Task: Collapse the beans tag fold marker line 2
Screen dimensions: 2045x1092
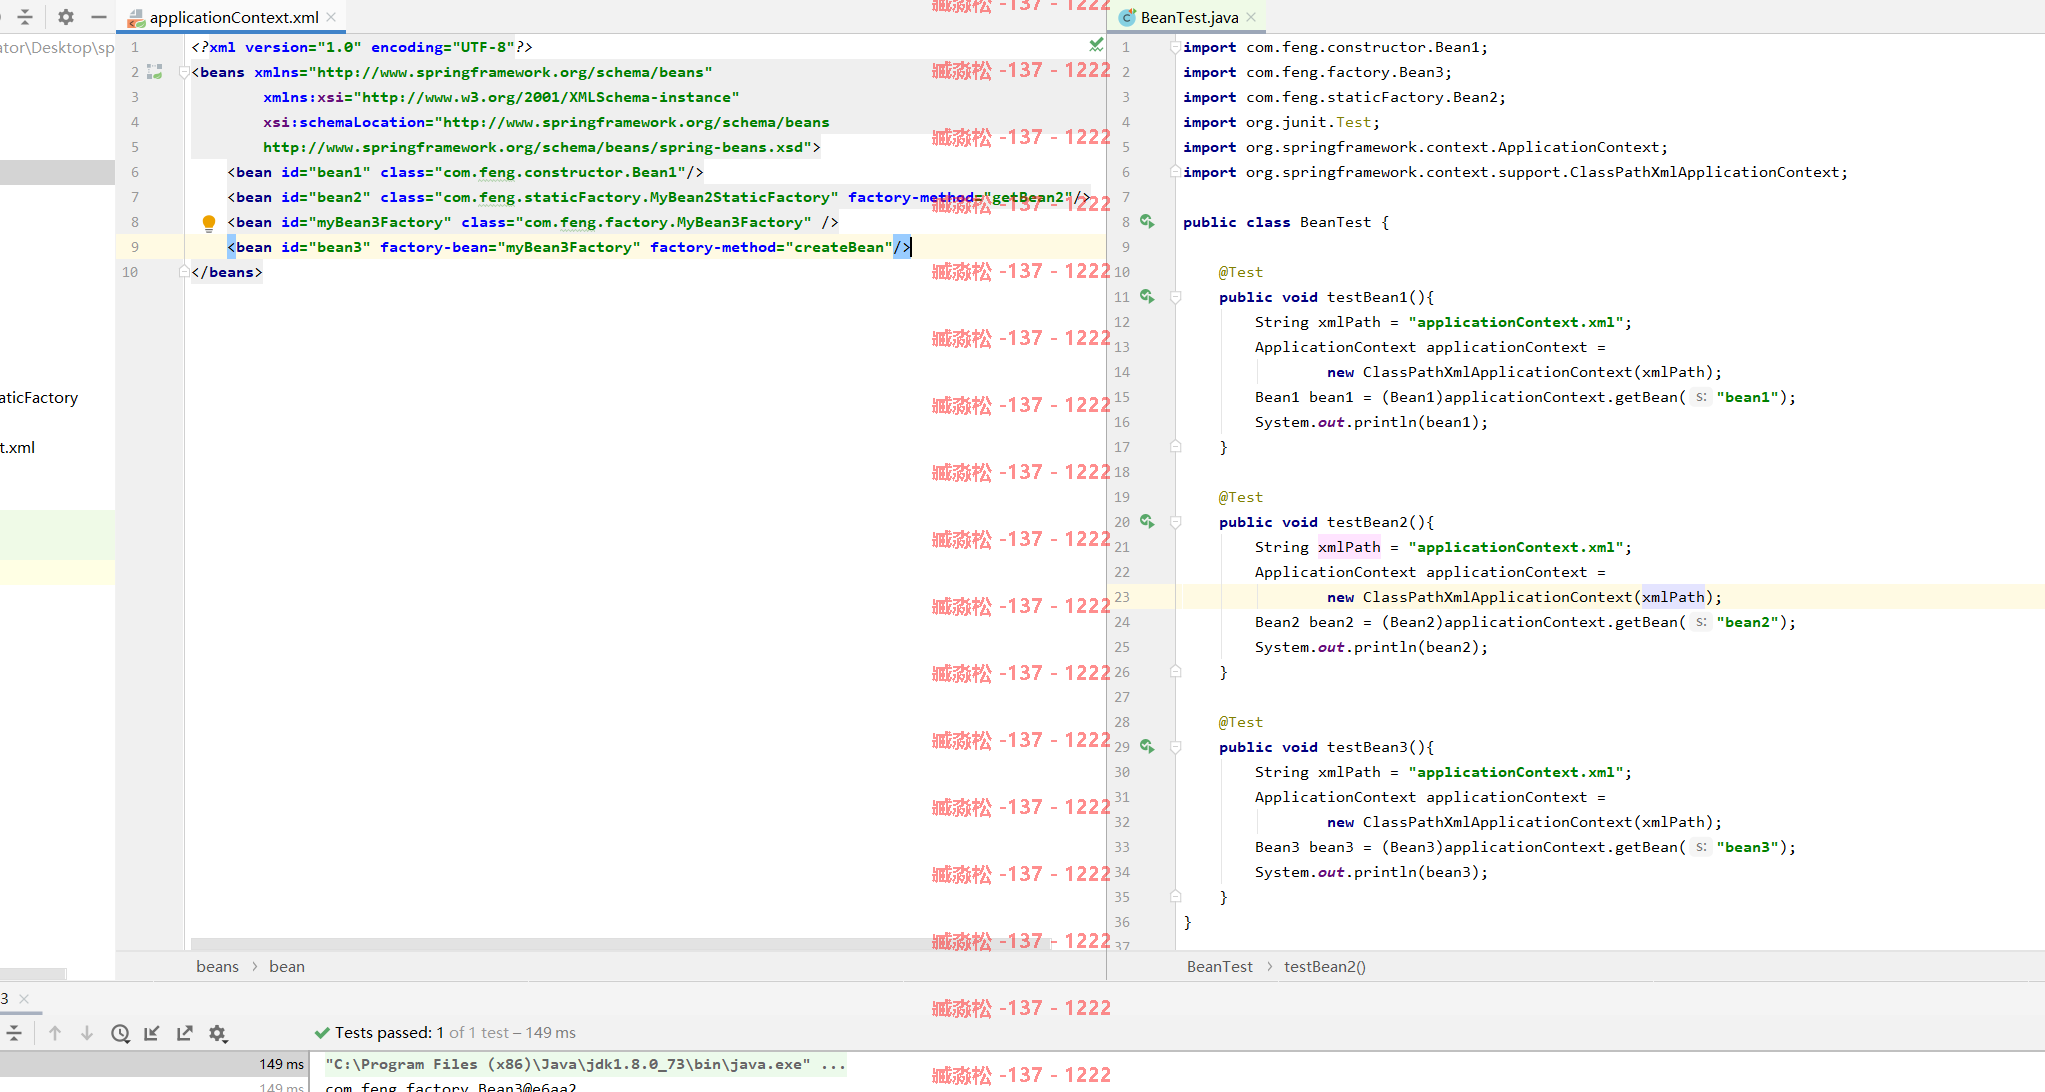Action: (183, 72)
